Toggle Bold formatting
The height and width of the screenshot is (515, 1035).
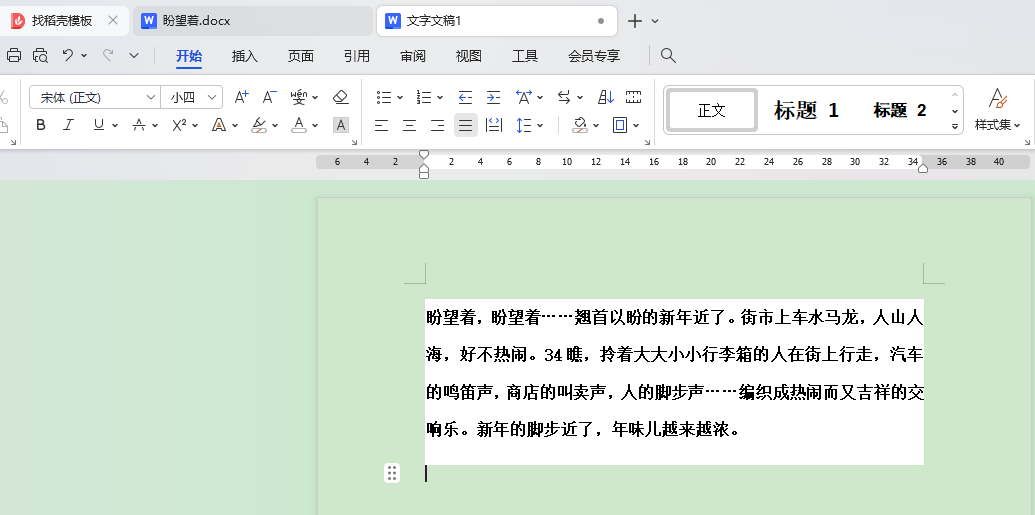[41, 125]
